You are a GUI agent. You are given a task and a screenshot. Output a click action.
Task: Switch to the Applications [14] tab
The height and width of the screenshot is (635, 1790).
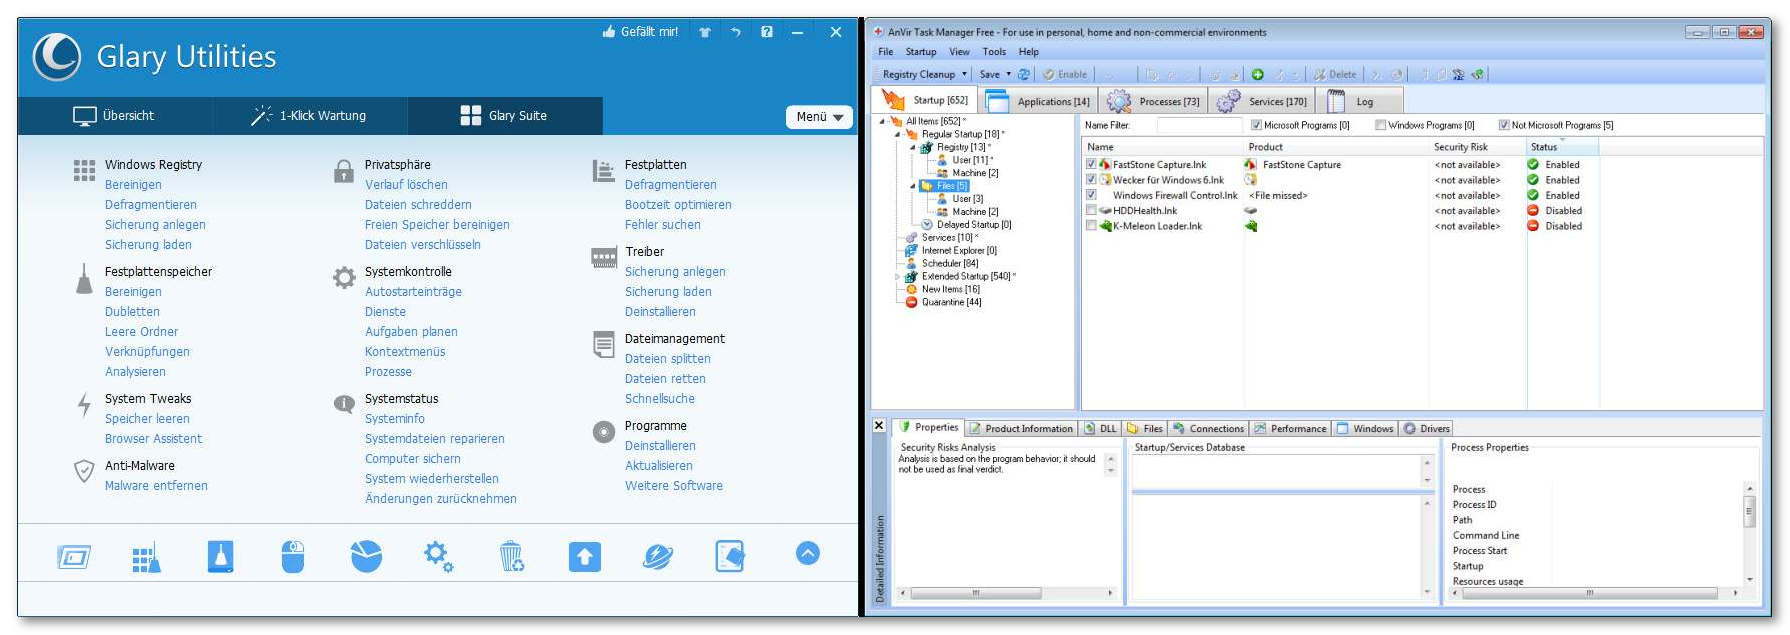click(1039, 101)
